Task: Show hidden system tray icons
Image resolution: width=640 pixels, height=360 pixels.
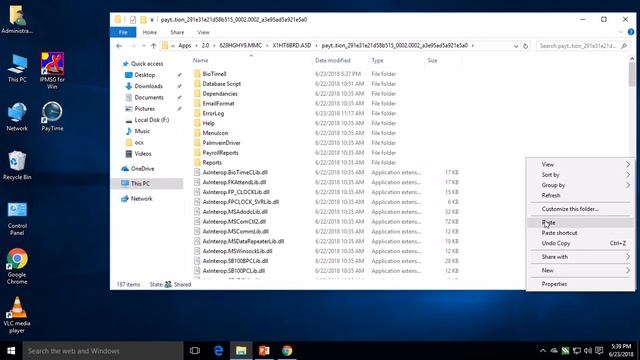Action: [543, 351]
